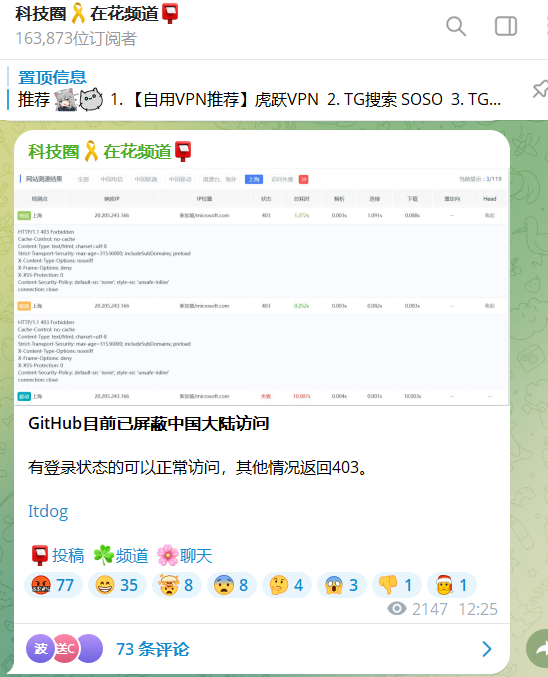Forward the post with the share arrow
This screenshot has width=548, height=677.
click(538, 649)
